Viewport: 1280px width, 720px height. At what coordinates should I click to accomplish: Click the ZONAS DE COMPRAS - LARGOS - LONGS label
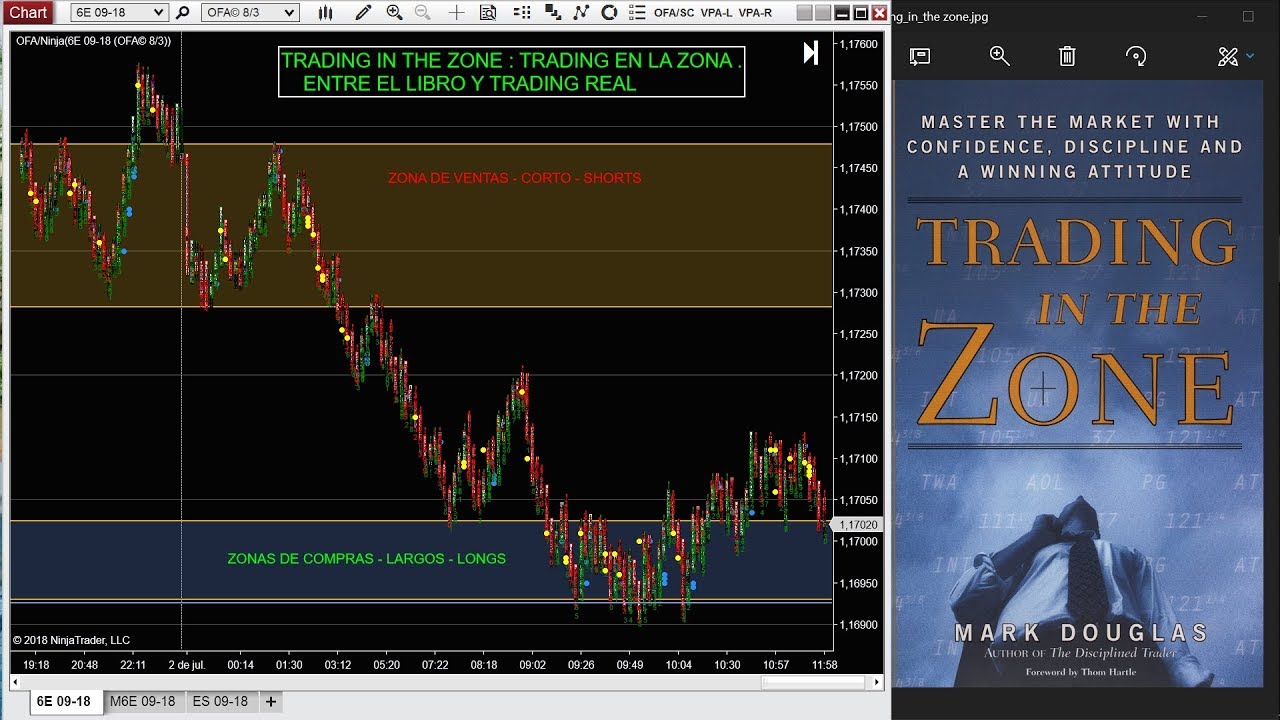point(367,559)
